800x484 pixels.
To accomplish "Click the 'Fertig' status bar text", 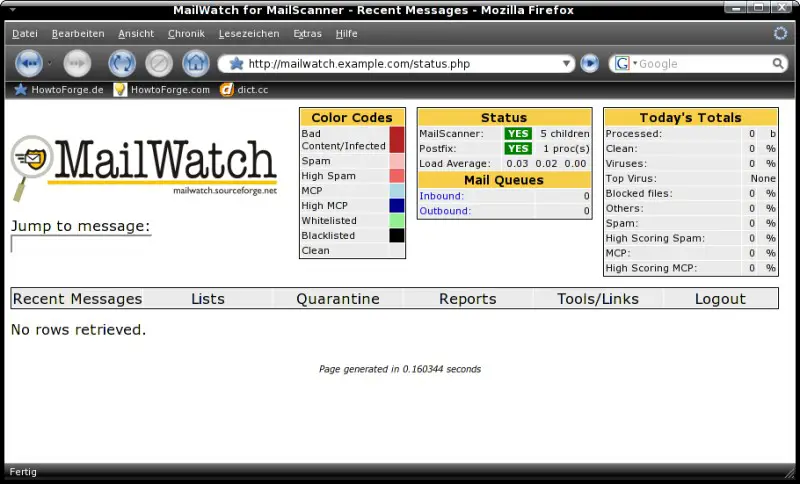I will point(23,472).
